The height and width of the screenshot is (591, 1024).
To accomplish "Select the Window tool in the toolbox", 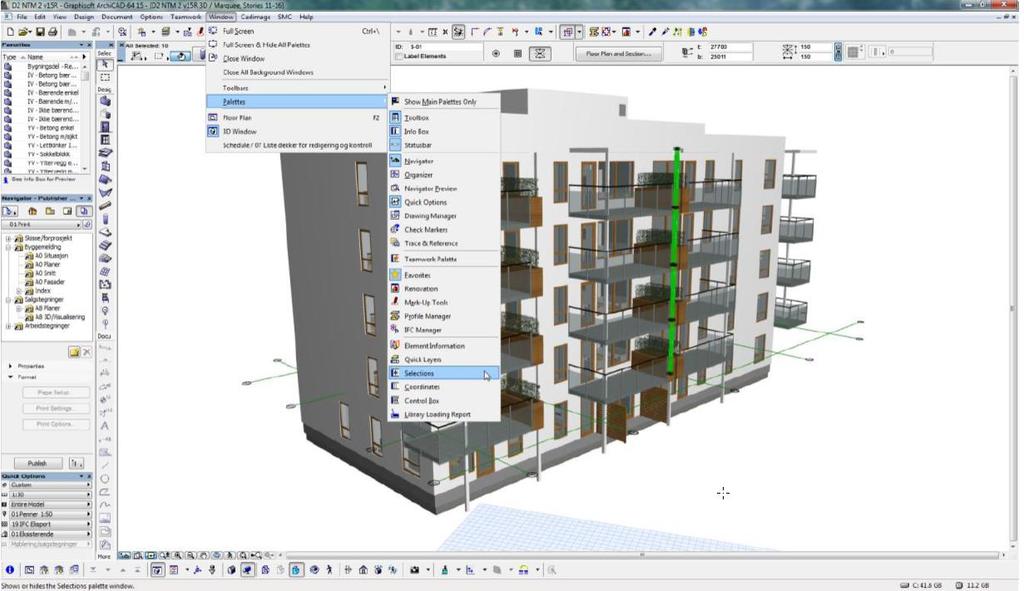I will [104, 140].
